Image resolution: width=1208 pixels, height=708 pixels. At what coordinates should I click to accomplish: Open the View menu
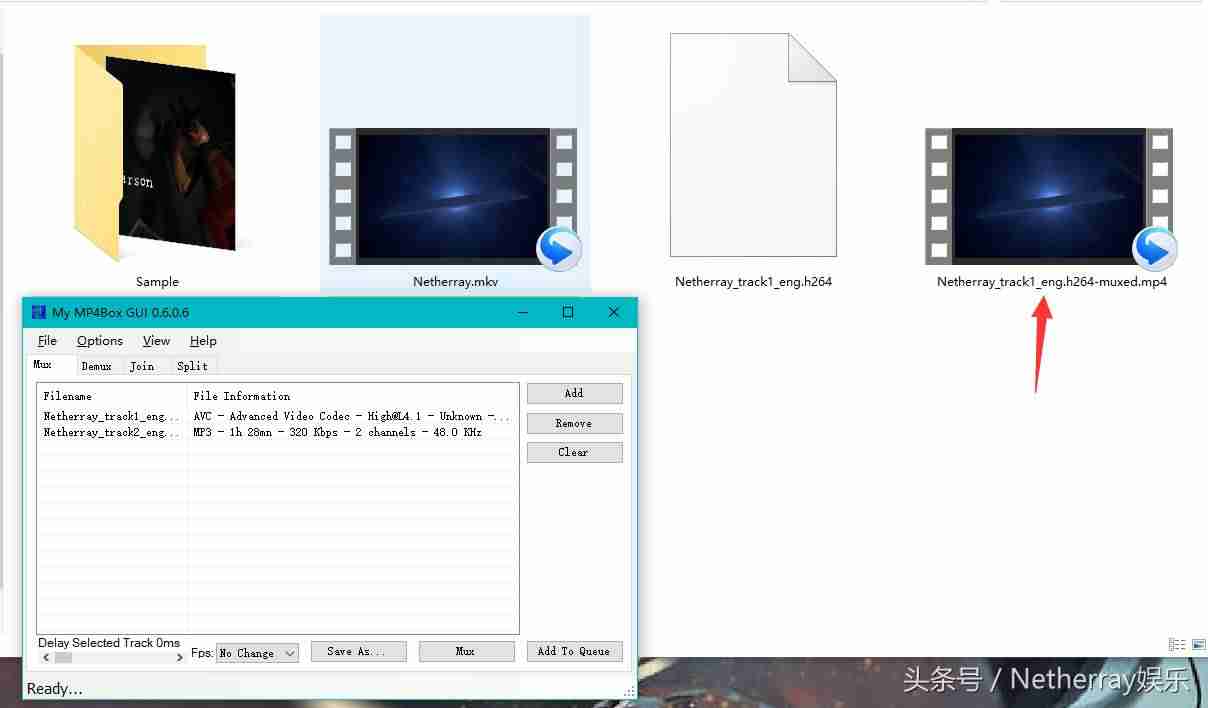[x=156, y=341]
